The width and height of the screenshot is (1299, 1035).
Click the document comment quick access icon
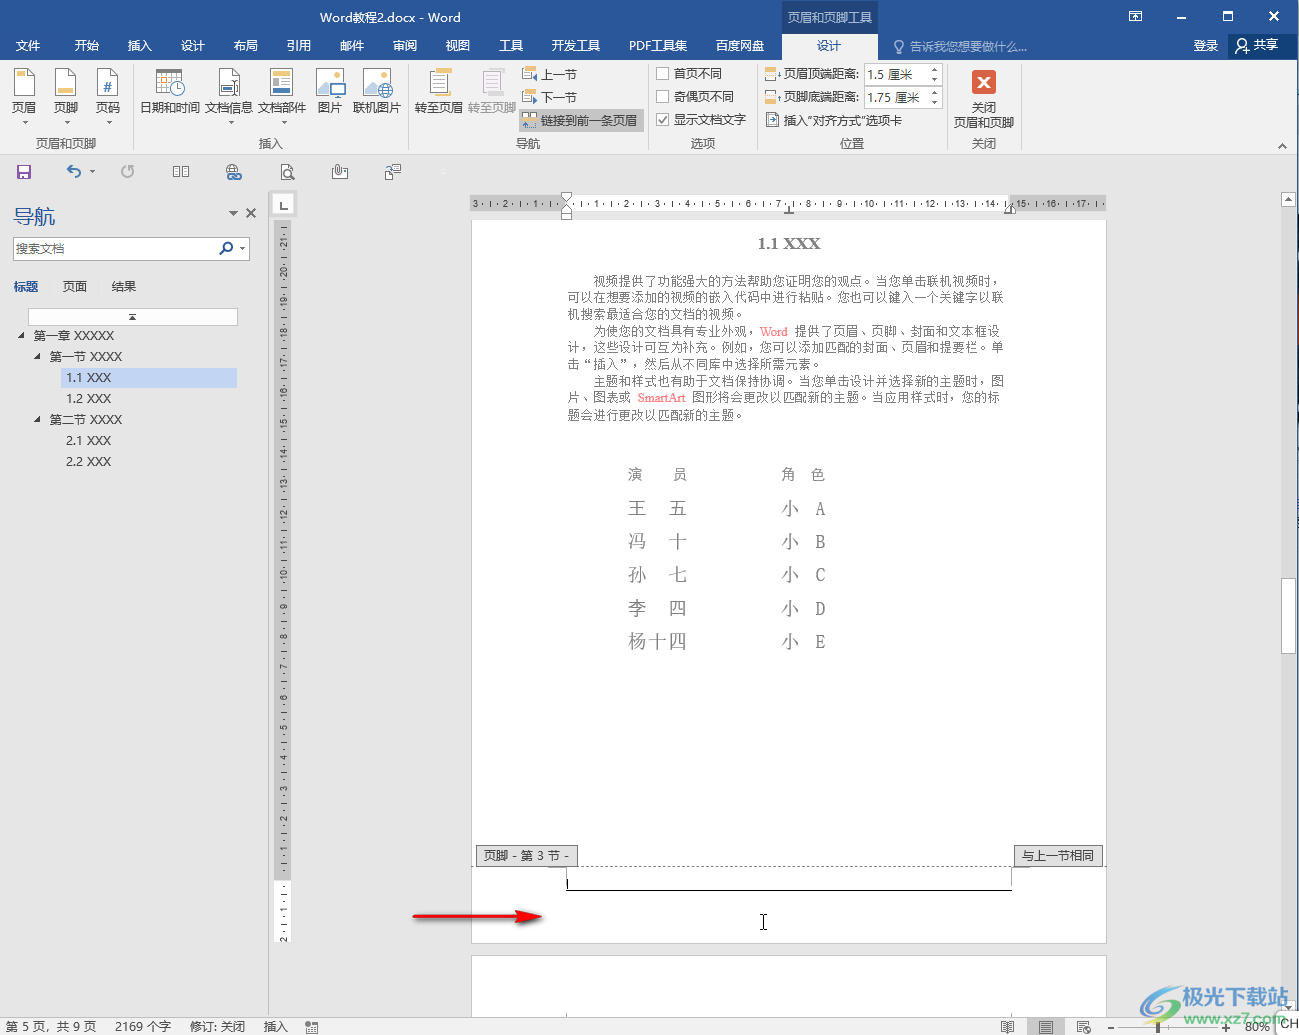[x=393, y=172]
